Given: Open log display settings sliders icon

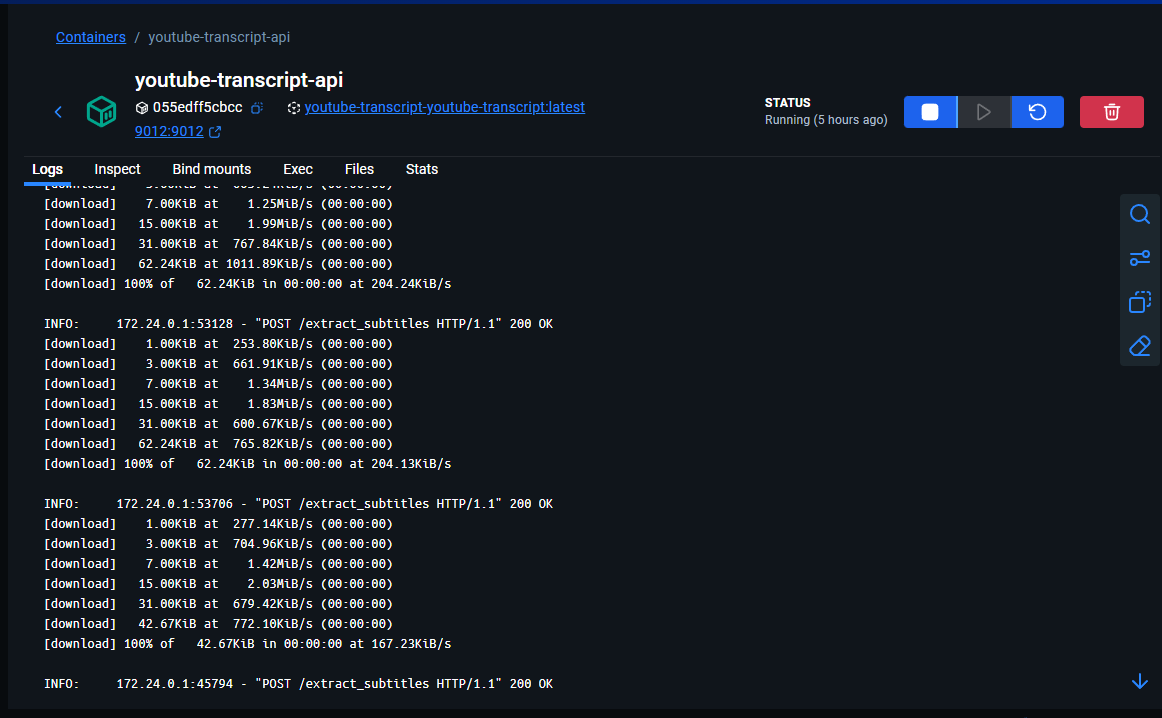Looking at the screenshot, I should (x=1140, y=258).
